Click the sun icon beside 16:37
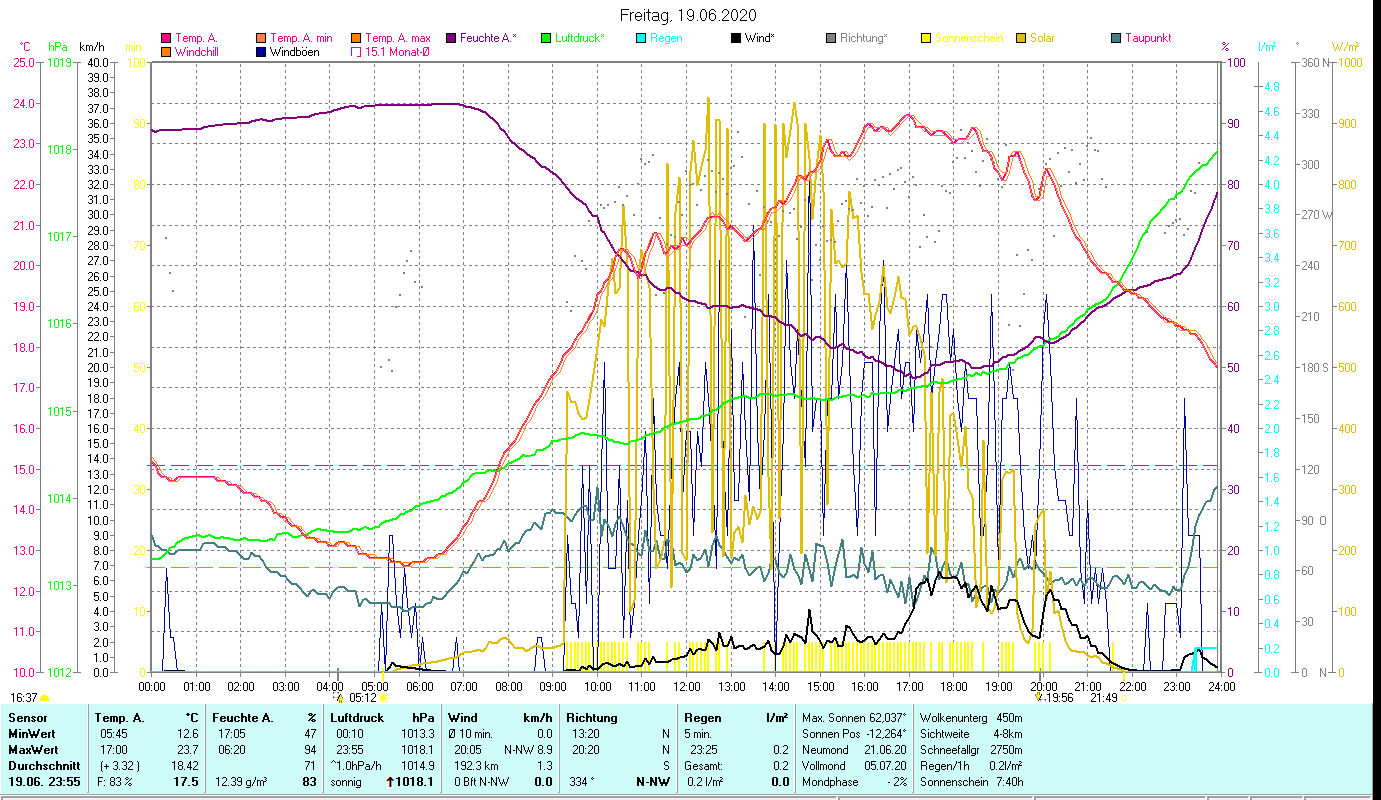Image resolution: width=1381 pixels, height=800 pixels. point(44,698)
